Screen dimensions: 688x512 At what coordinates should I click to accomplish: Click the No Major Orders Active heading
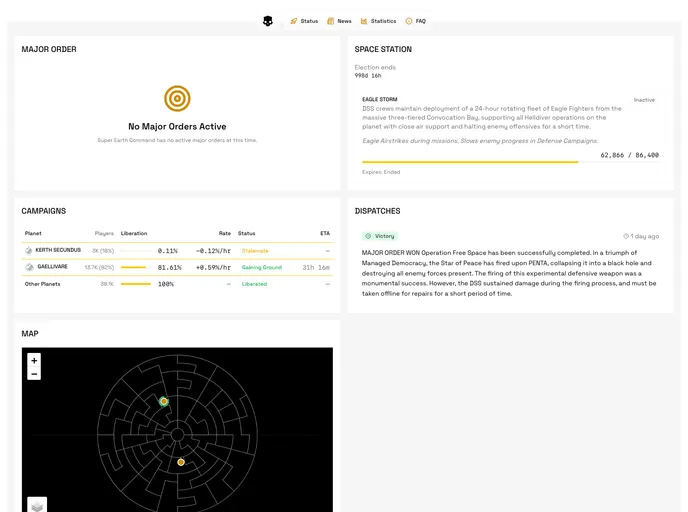[x=177, y=126]
